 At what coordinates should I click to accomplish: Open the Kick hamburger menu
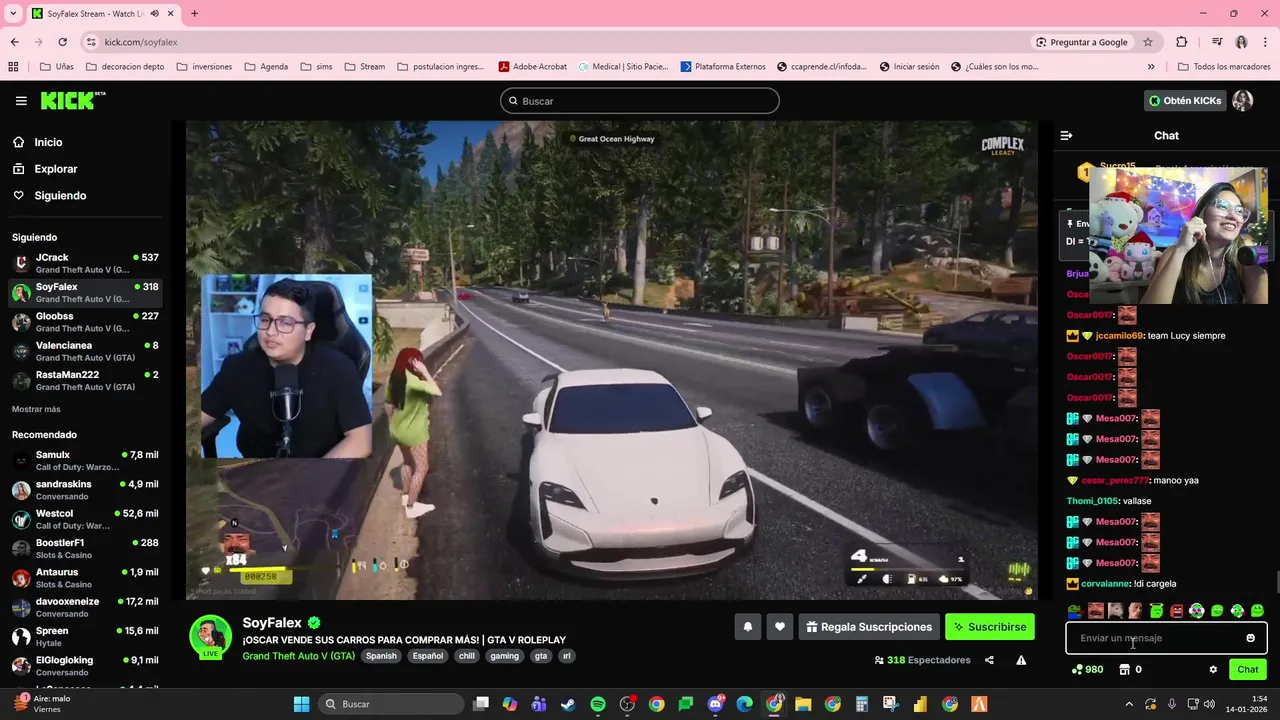[21, 101]
